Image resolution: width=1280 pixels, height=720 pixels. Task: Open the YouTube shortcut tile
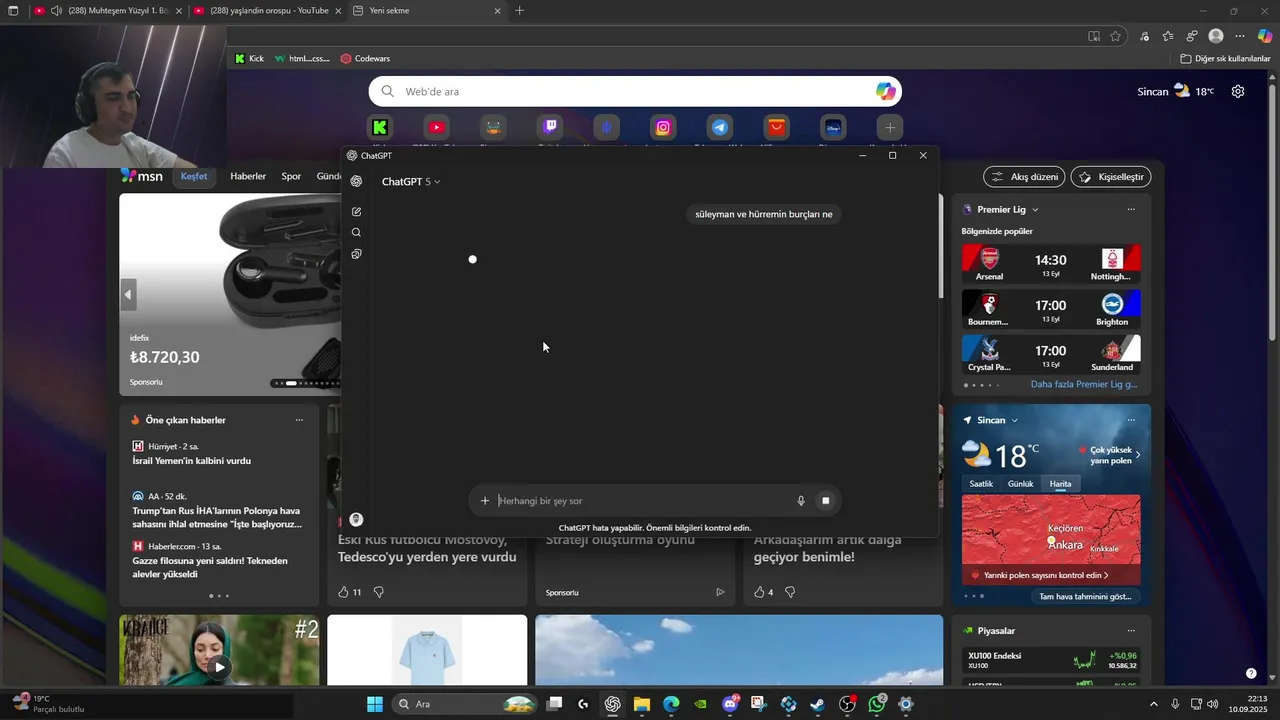point(436,127)
